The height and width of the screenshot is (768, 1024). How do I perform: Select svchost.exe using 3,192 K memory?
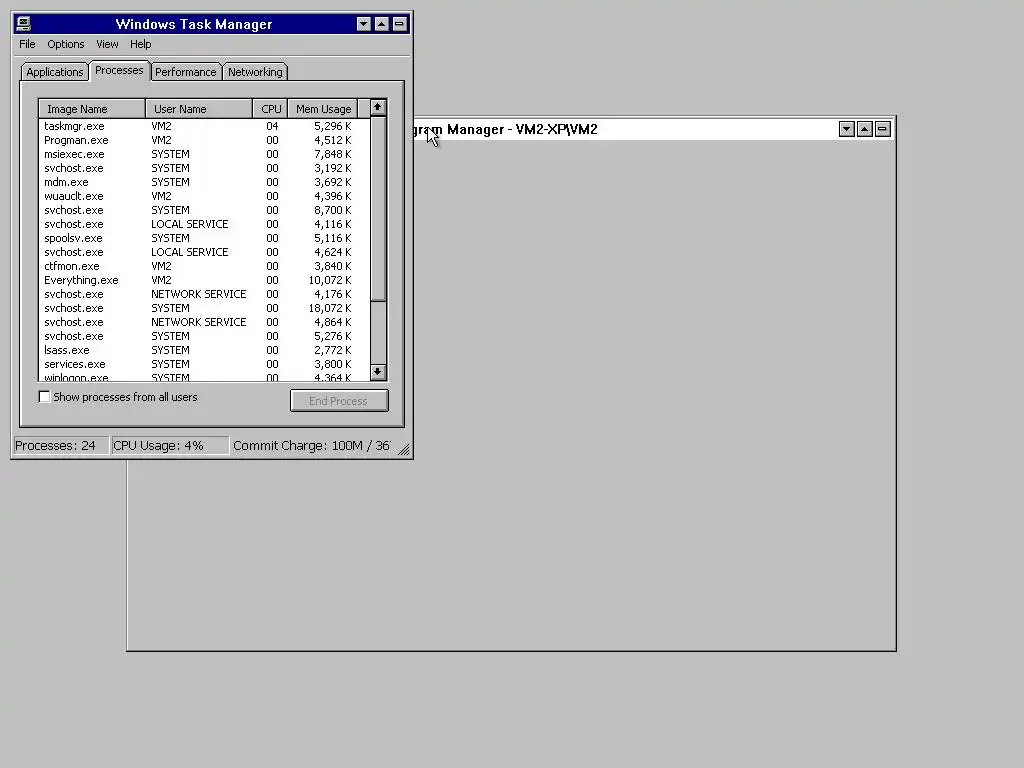pyautogui.click(x=204, y=168)
